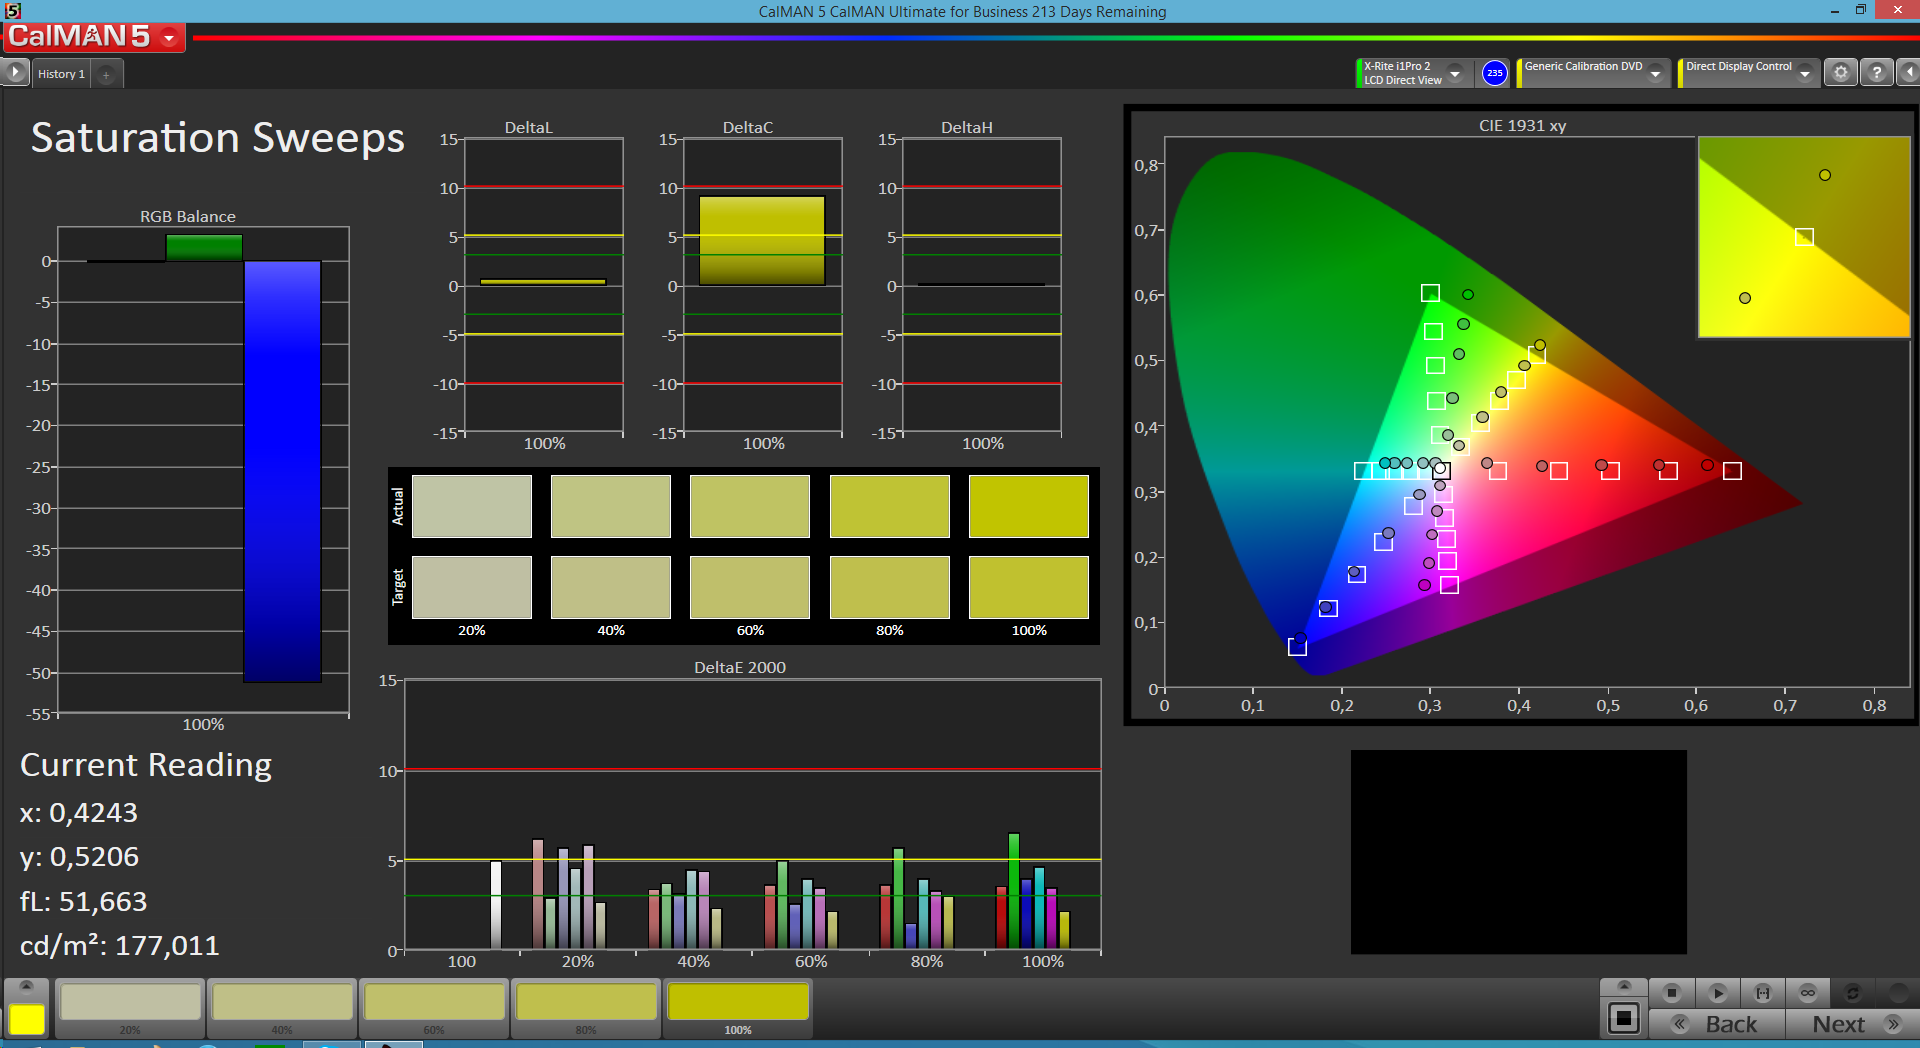Click the blue bar in RGB Balance chart
The width and height of the screenshot is (1920, 1048).
coord(283,471)
